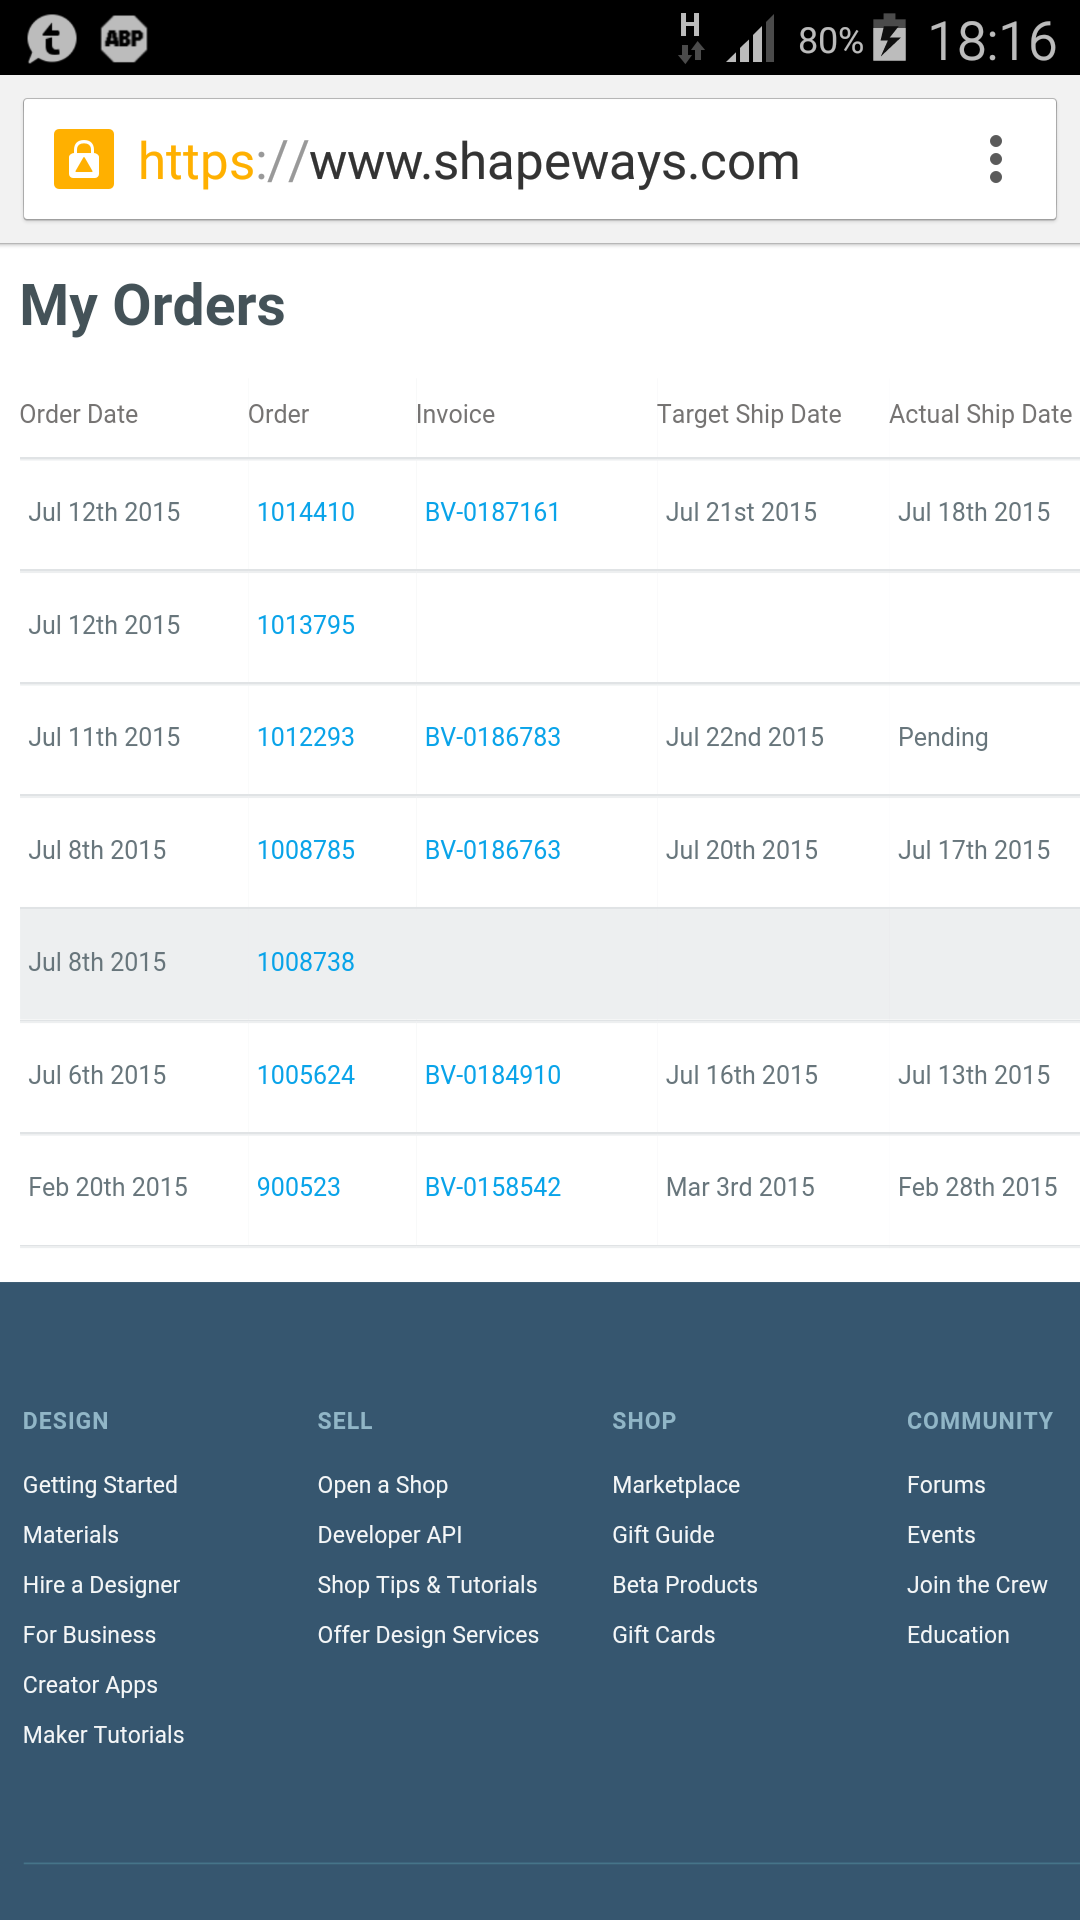Tap the Tumblr notification icon in status bar
Screen dimensions: 1080x1920
51,40
